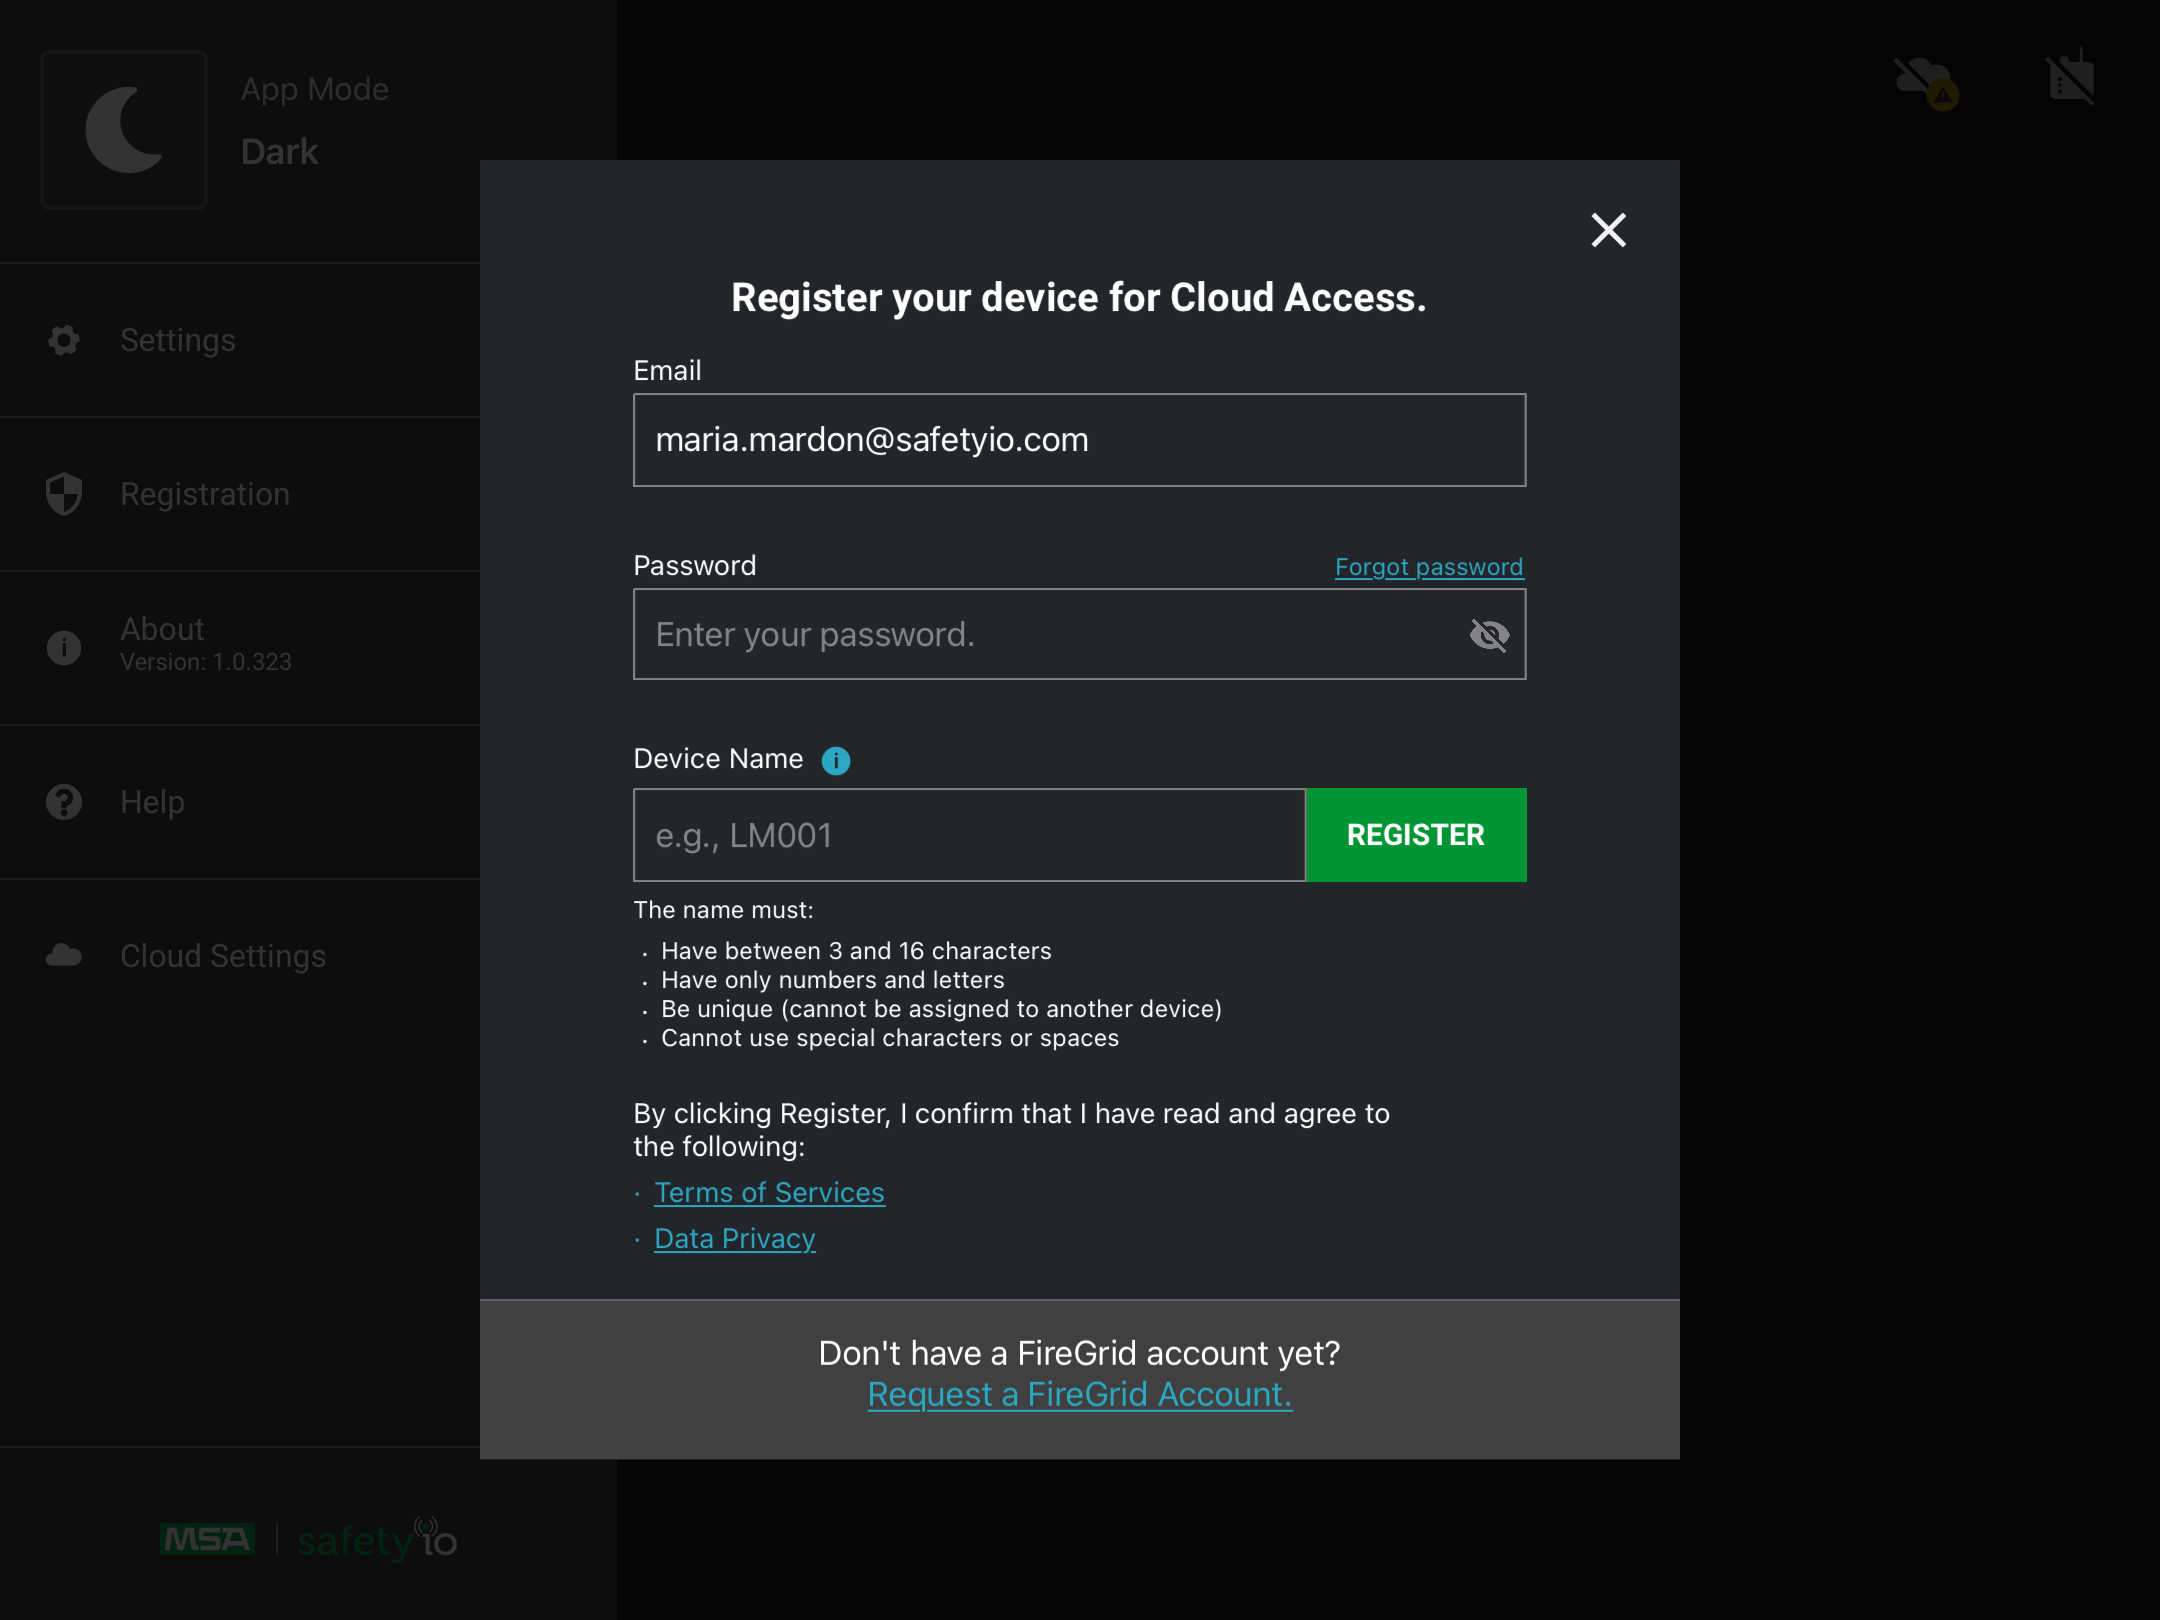Open the Forgot password link
The height and width of the screenshot is (1620, 2160).
(x=1429, y=567)
